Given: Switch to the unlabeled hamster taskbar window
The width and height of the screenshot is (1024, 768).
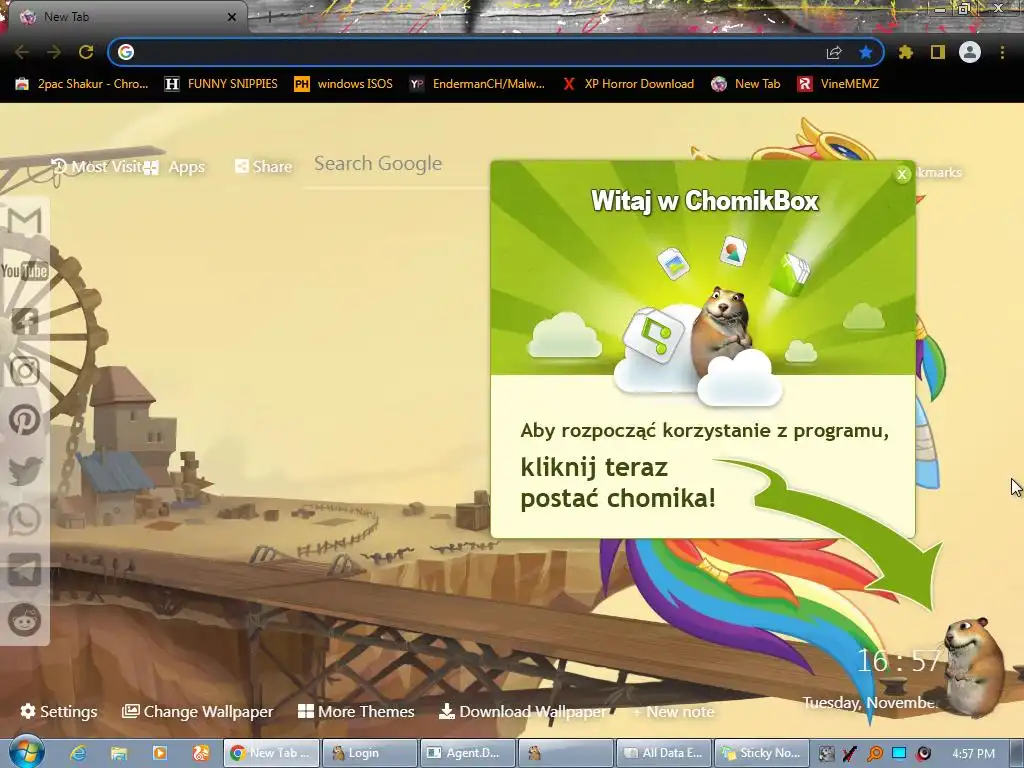Looking at the screenshot, I should 566,753.
